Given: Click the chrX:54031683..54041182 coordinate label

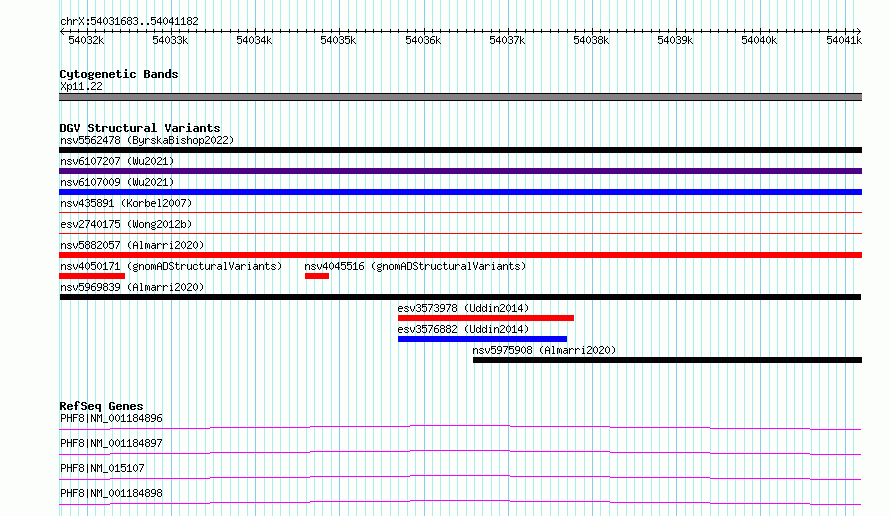Looking at the screenshot, I should click(129, 21).
